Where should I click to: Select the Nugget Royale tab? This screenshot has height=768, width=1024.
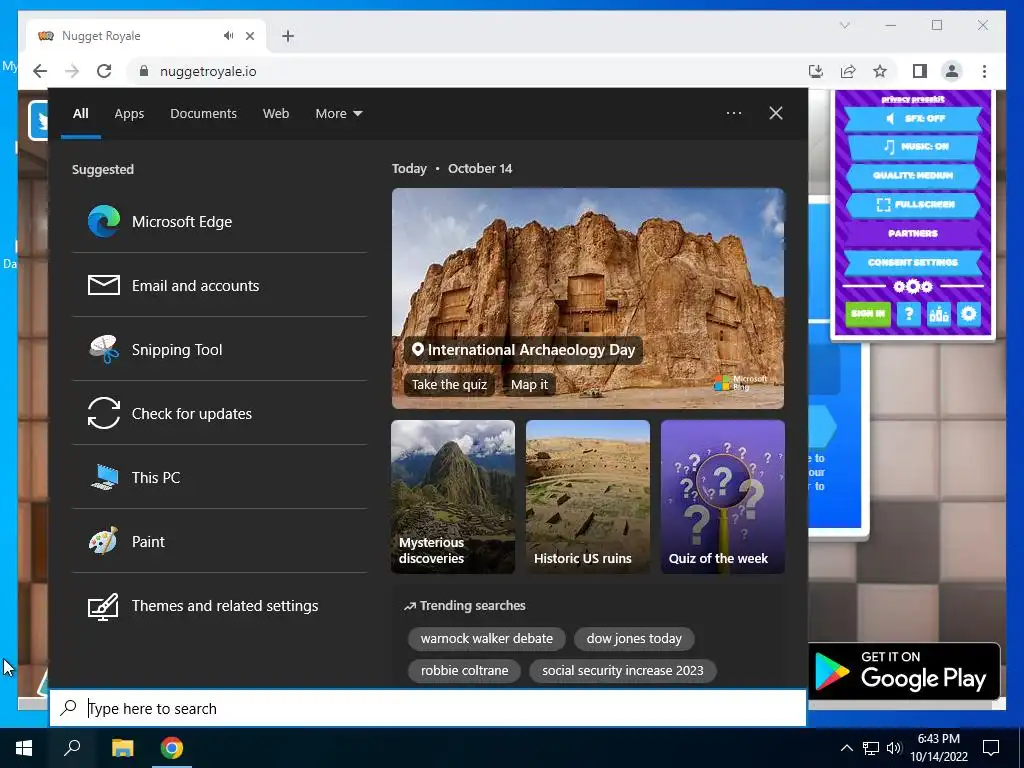pyautogui.click(x=146, y=36)
